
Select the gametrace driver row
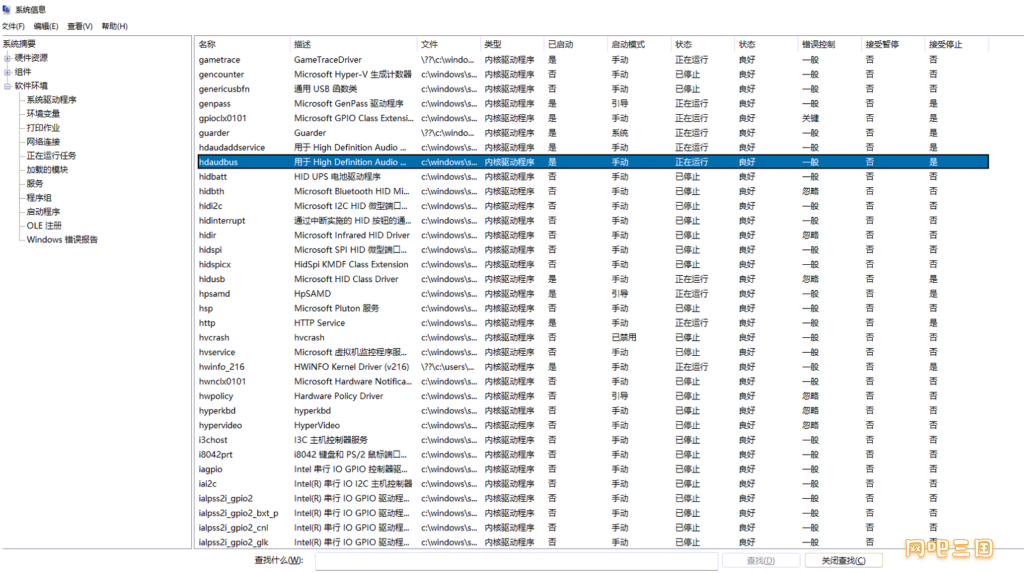[x=593, y=59]
